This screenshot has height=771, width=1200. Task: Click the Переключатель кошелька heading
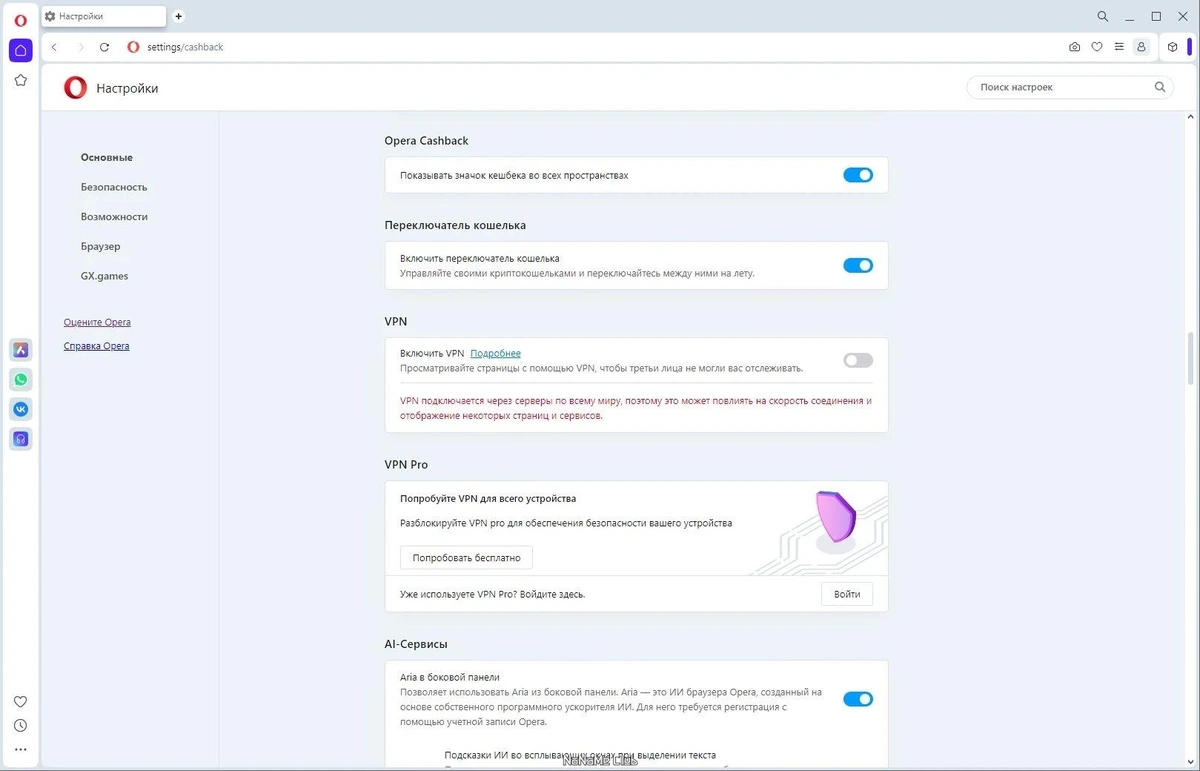pos(455,225)
